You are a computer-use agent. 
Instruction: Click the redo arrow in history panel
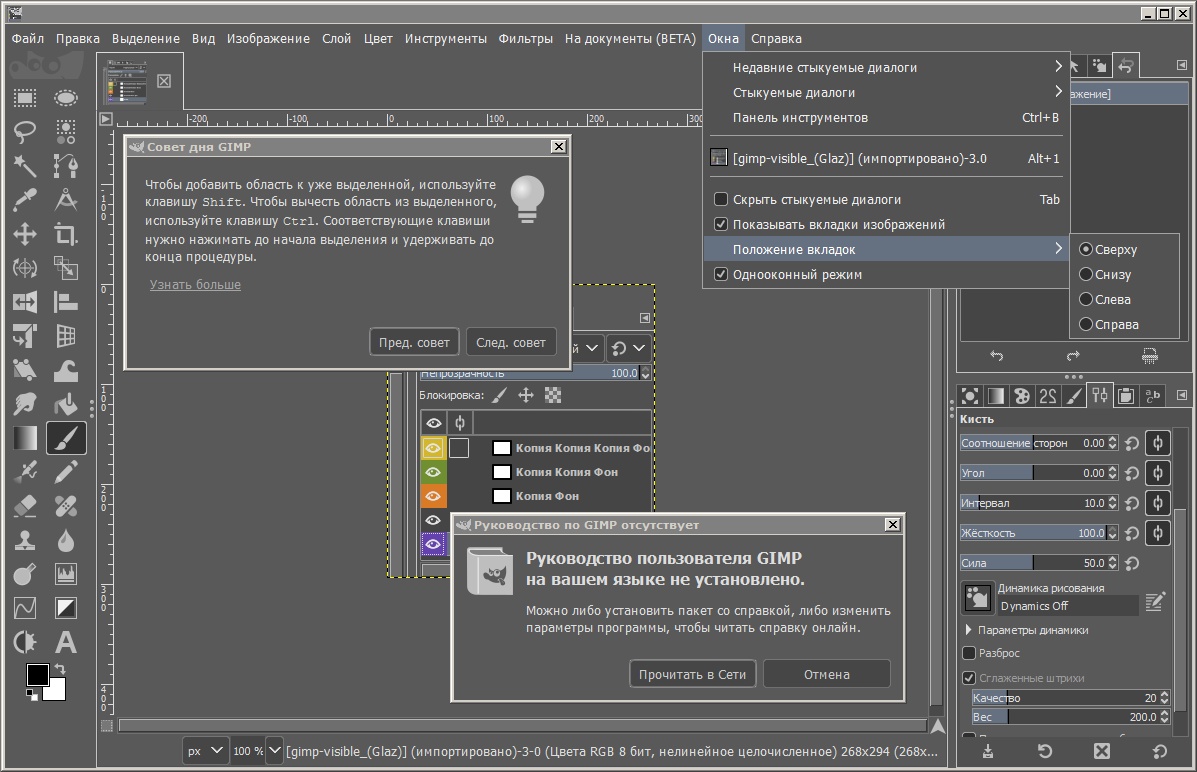pyautogui.click(x=1073, y=355)
